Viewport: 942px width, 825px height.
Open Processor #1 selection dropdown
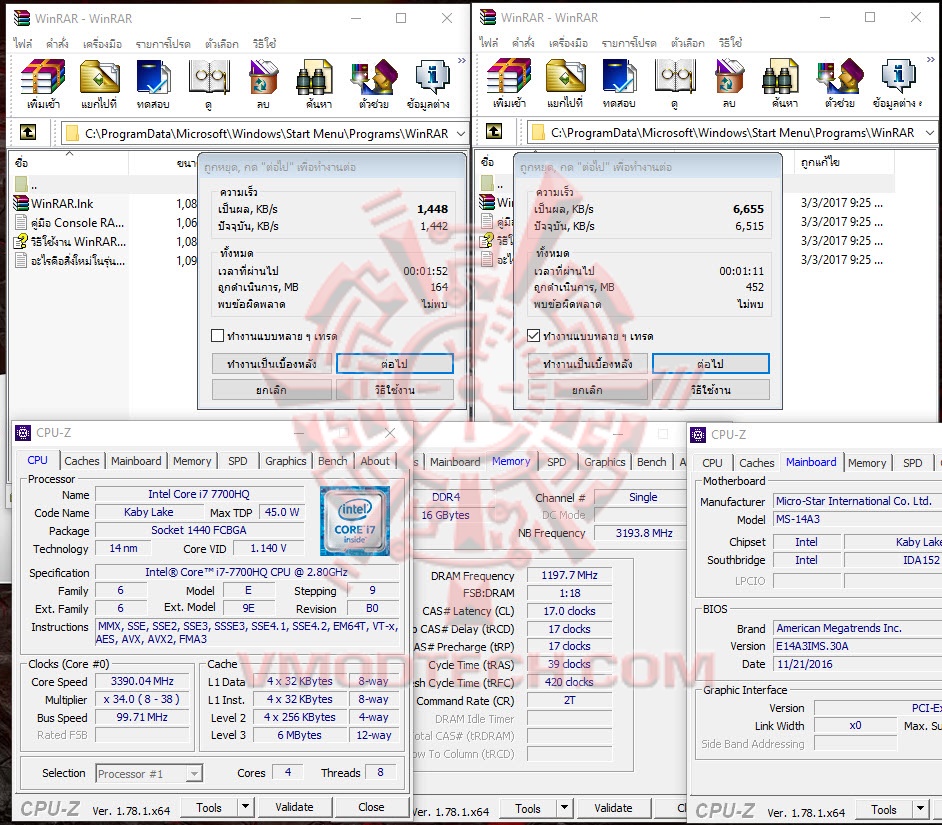click(193, 773)
